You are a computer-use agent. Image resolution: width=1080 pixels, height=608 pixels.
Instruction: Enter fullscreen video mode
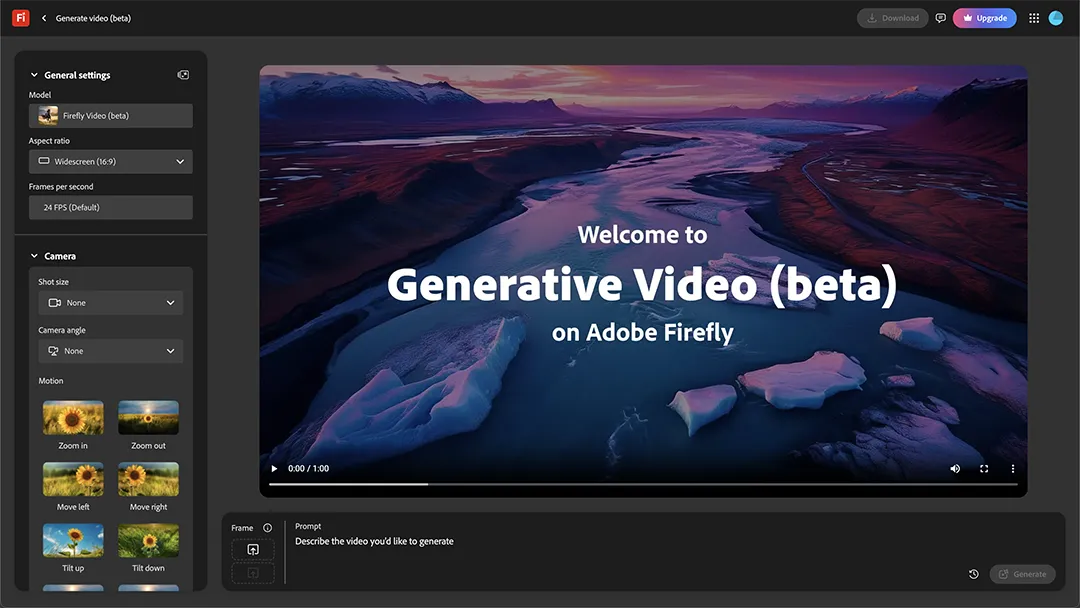984,469
